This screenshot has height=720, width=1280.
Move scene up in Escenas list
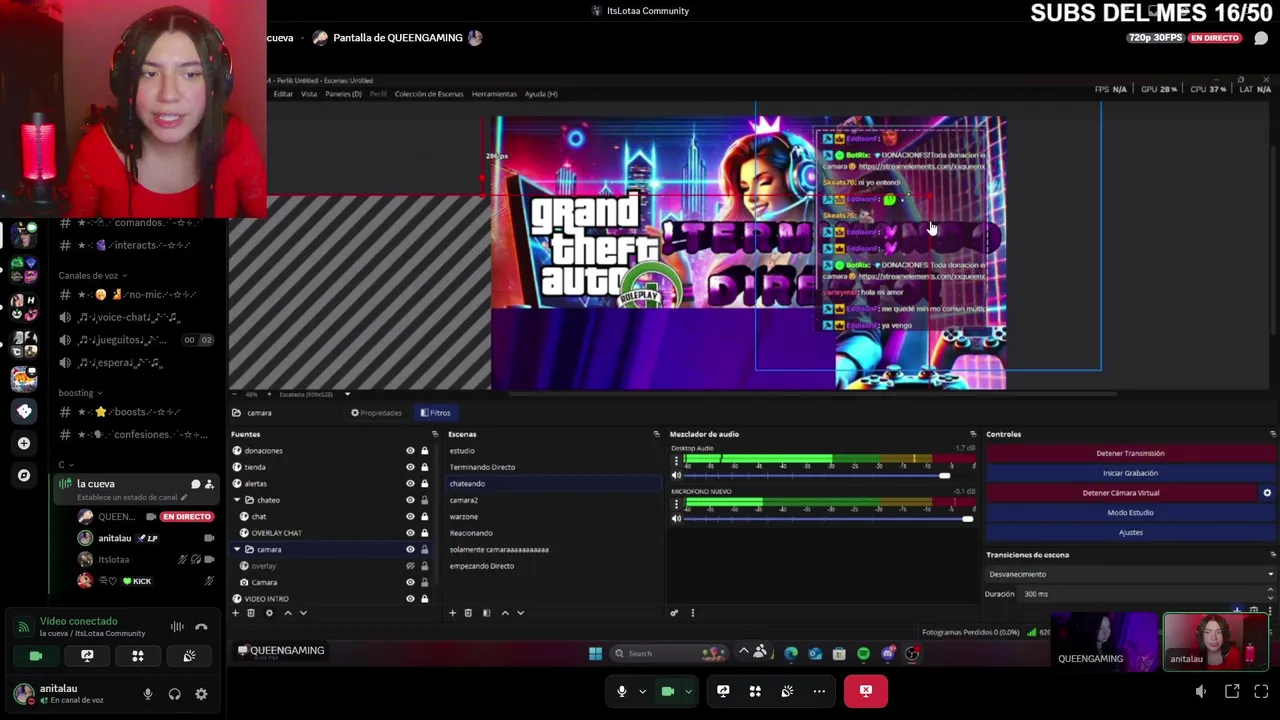505,613
